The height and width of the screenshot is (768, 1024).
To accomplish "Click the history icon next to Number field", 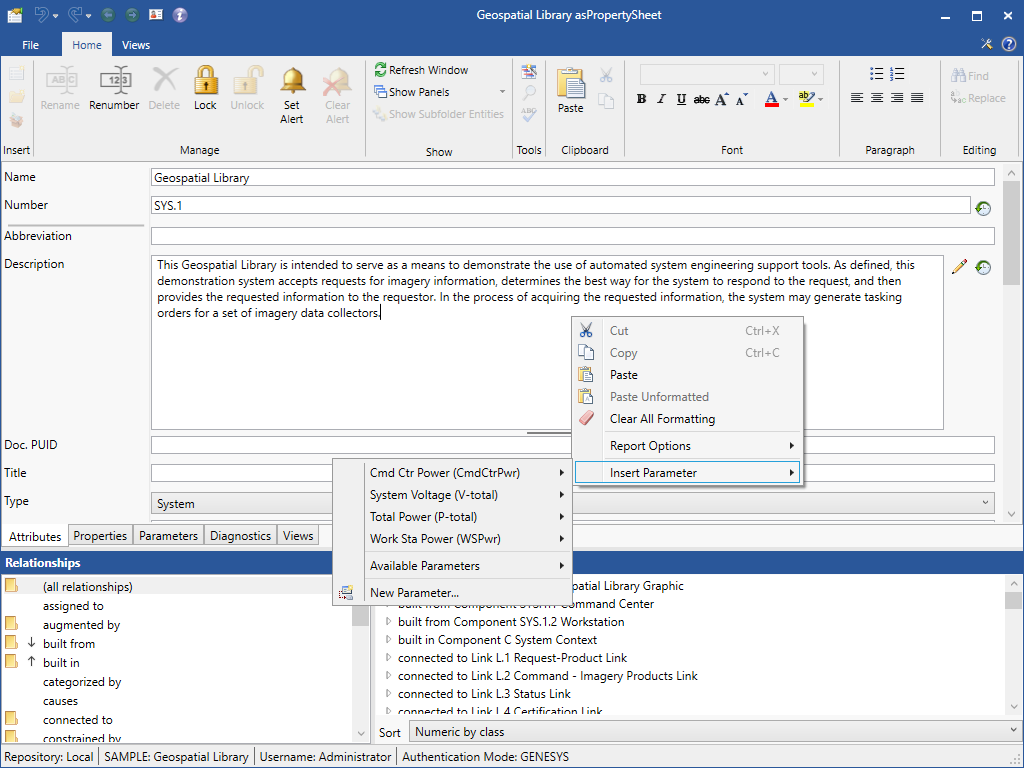I will 983,208.
